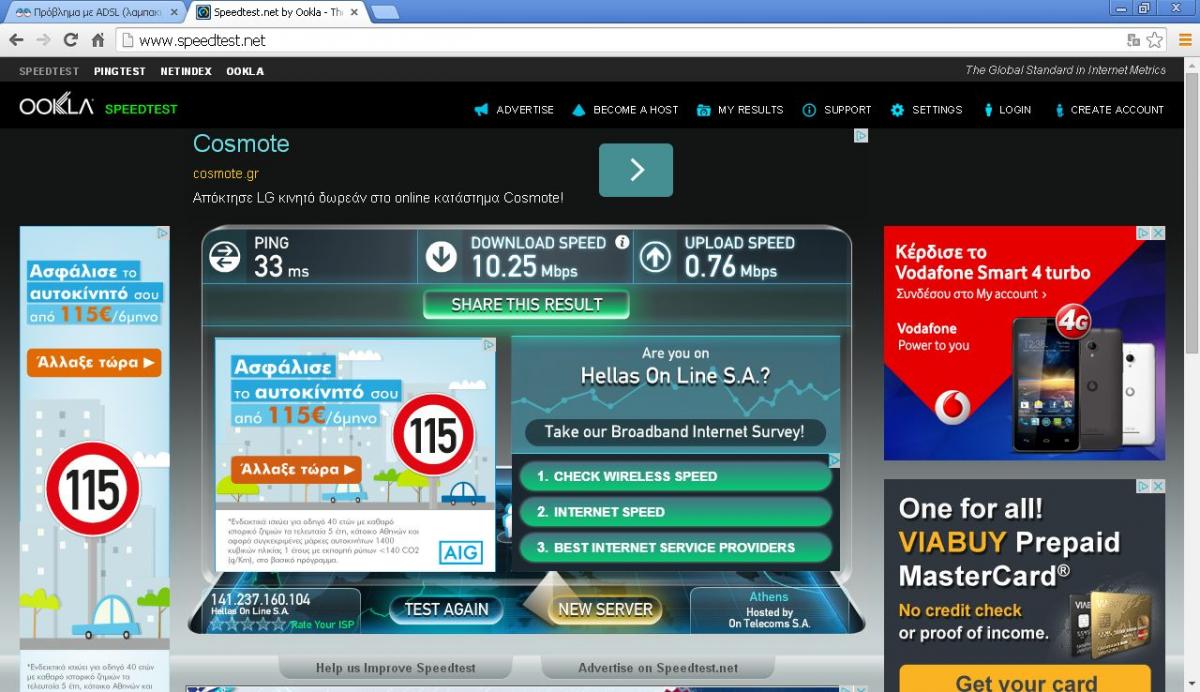Click TEST AGAIN button
1200x692 pixels.
[x=446, y=609]
